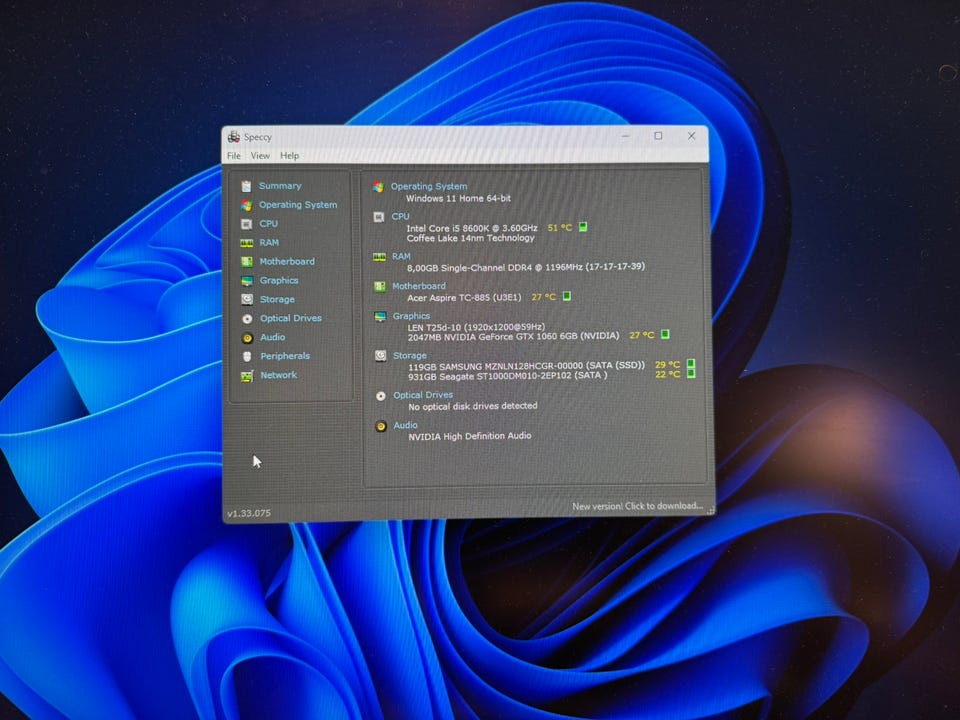Screen dimensions: 960x720
Task: Click the Audio heading link in the summary panel
Action: click(405, 425)
